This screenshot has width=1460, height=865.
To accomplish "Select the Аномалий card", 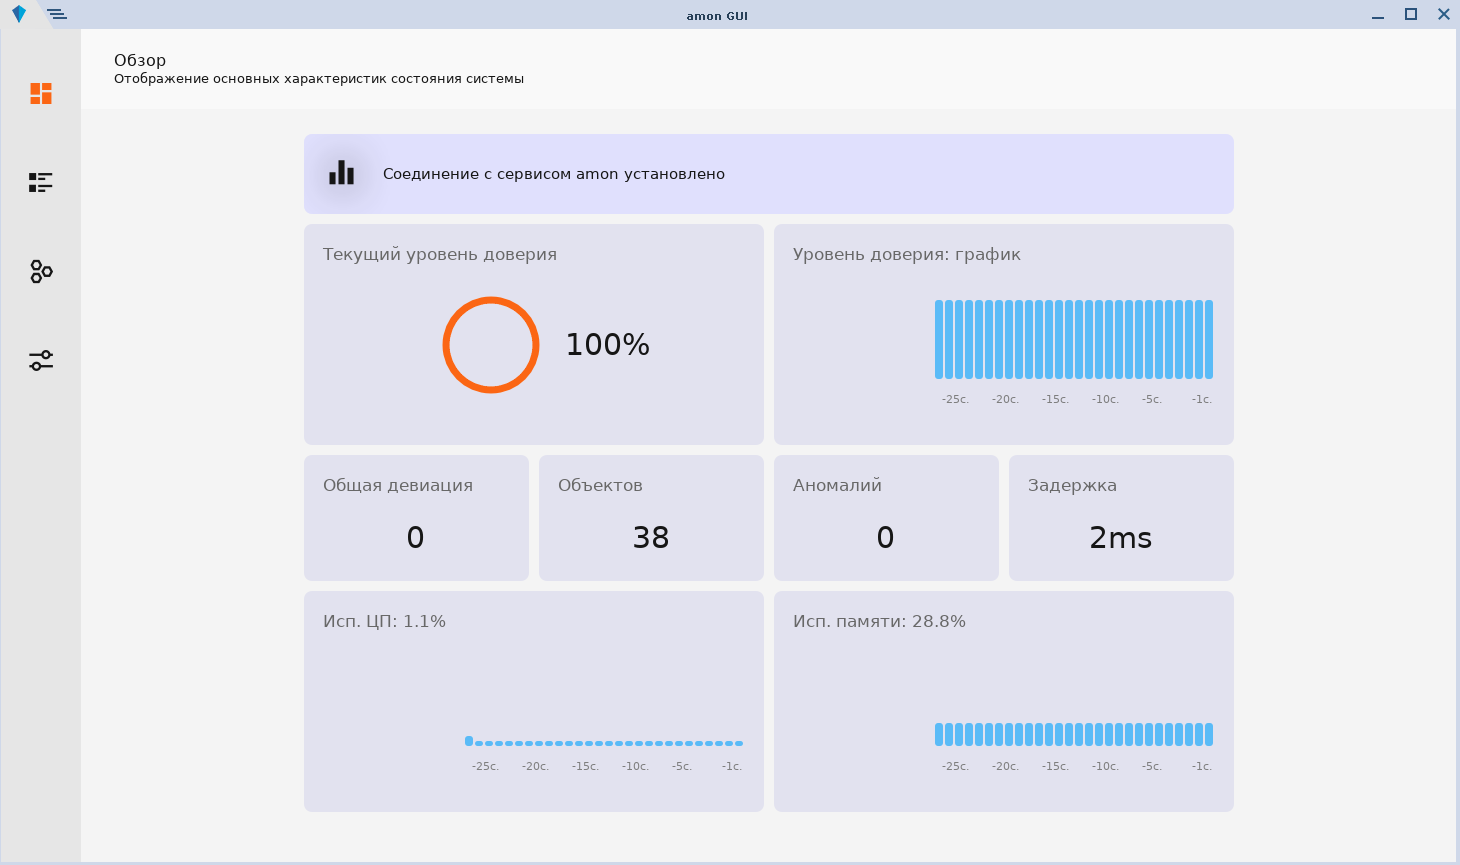I will click(886, 518).
